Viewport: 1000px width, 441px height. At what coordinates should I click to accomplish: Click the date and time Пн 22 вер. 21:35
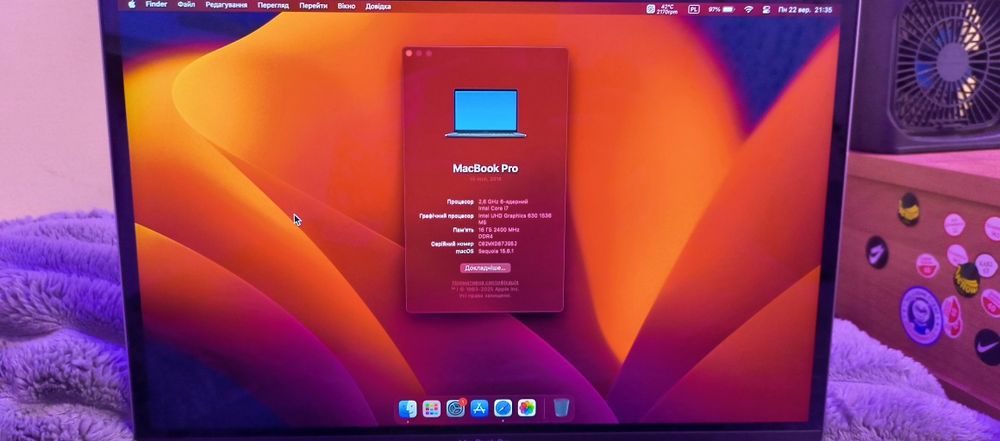[x=805, y=10]
